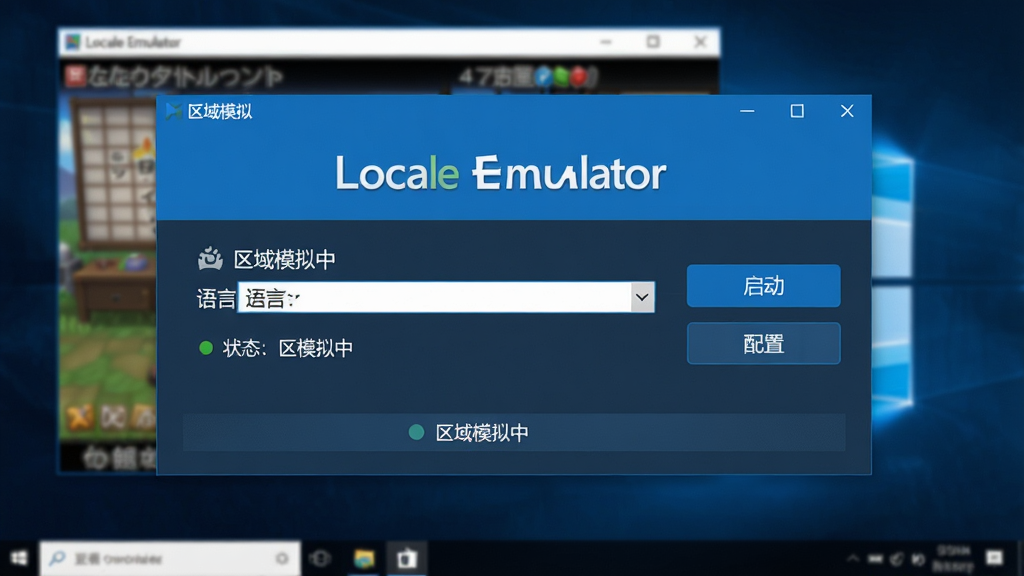Click the red icon in the game title
The image size is (1024, 576).
[x=75, y=76]
